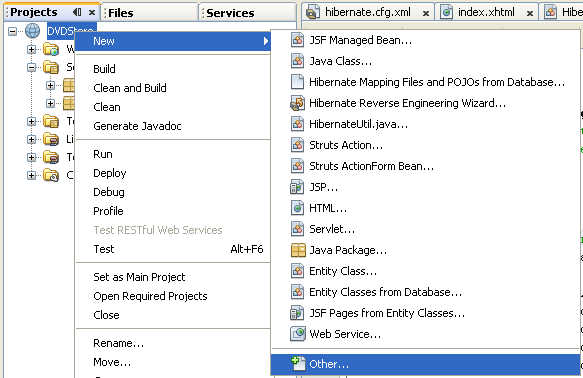The height and width of the screenshot is (378, 583).
Task: Click the Entity Classes from Database icon
Action: click(x=297, y=292)
